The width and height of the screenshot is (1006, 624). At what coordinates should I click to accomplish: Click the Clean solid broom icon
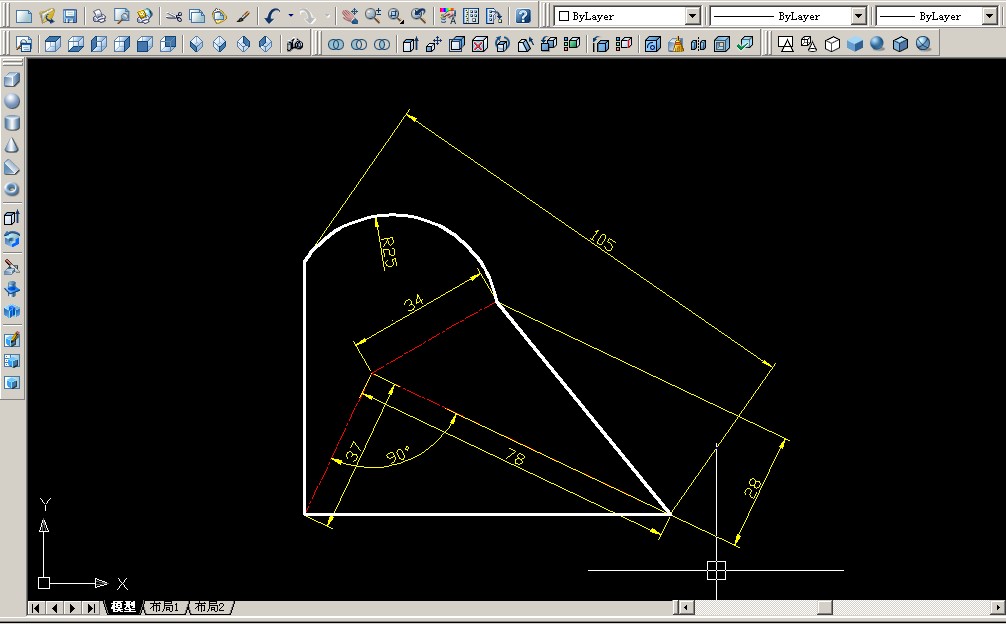coord(676,44)
